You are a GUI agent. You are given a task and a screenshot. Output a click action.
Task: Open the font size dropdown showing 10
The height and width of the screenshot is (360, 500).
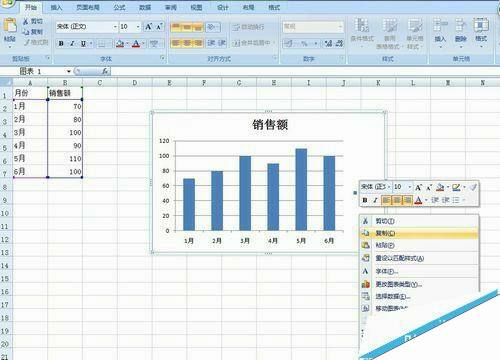point(138,27)
